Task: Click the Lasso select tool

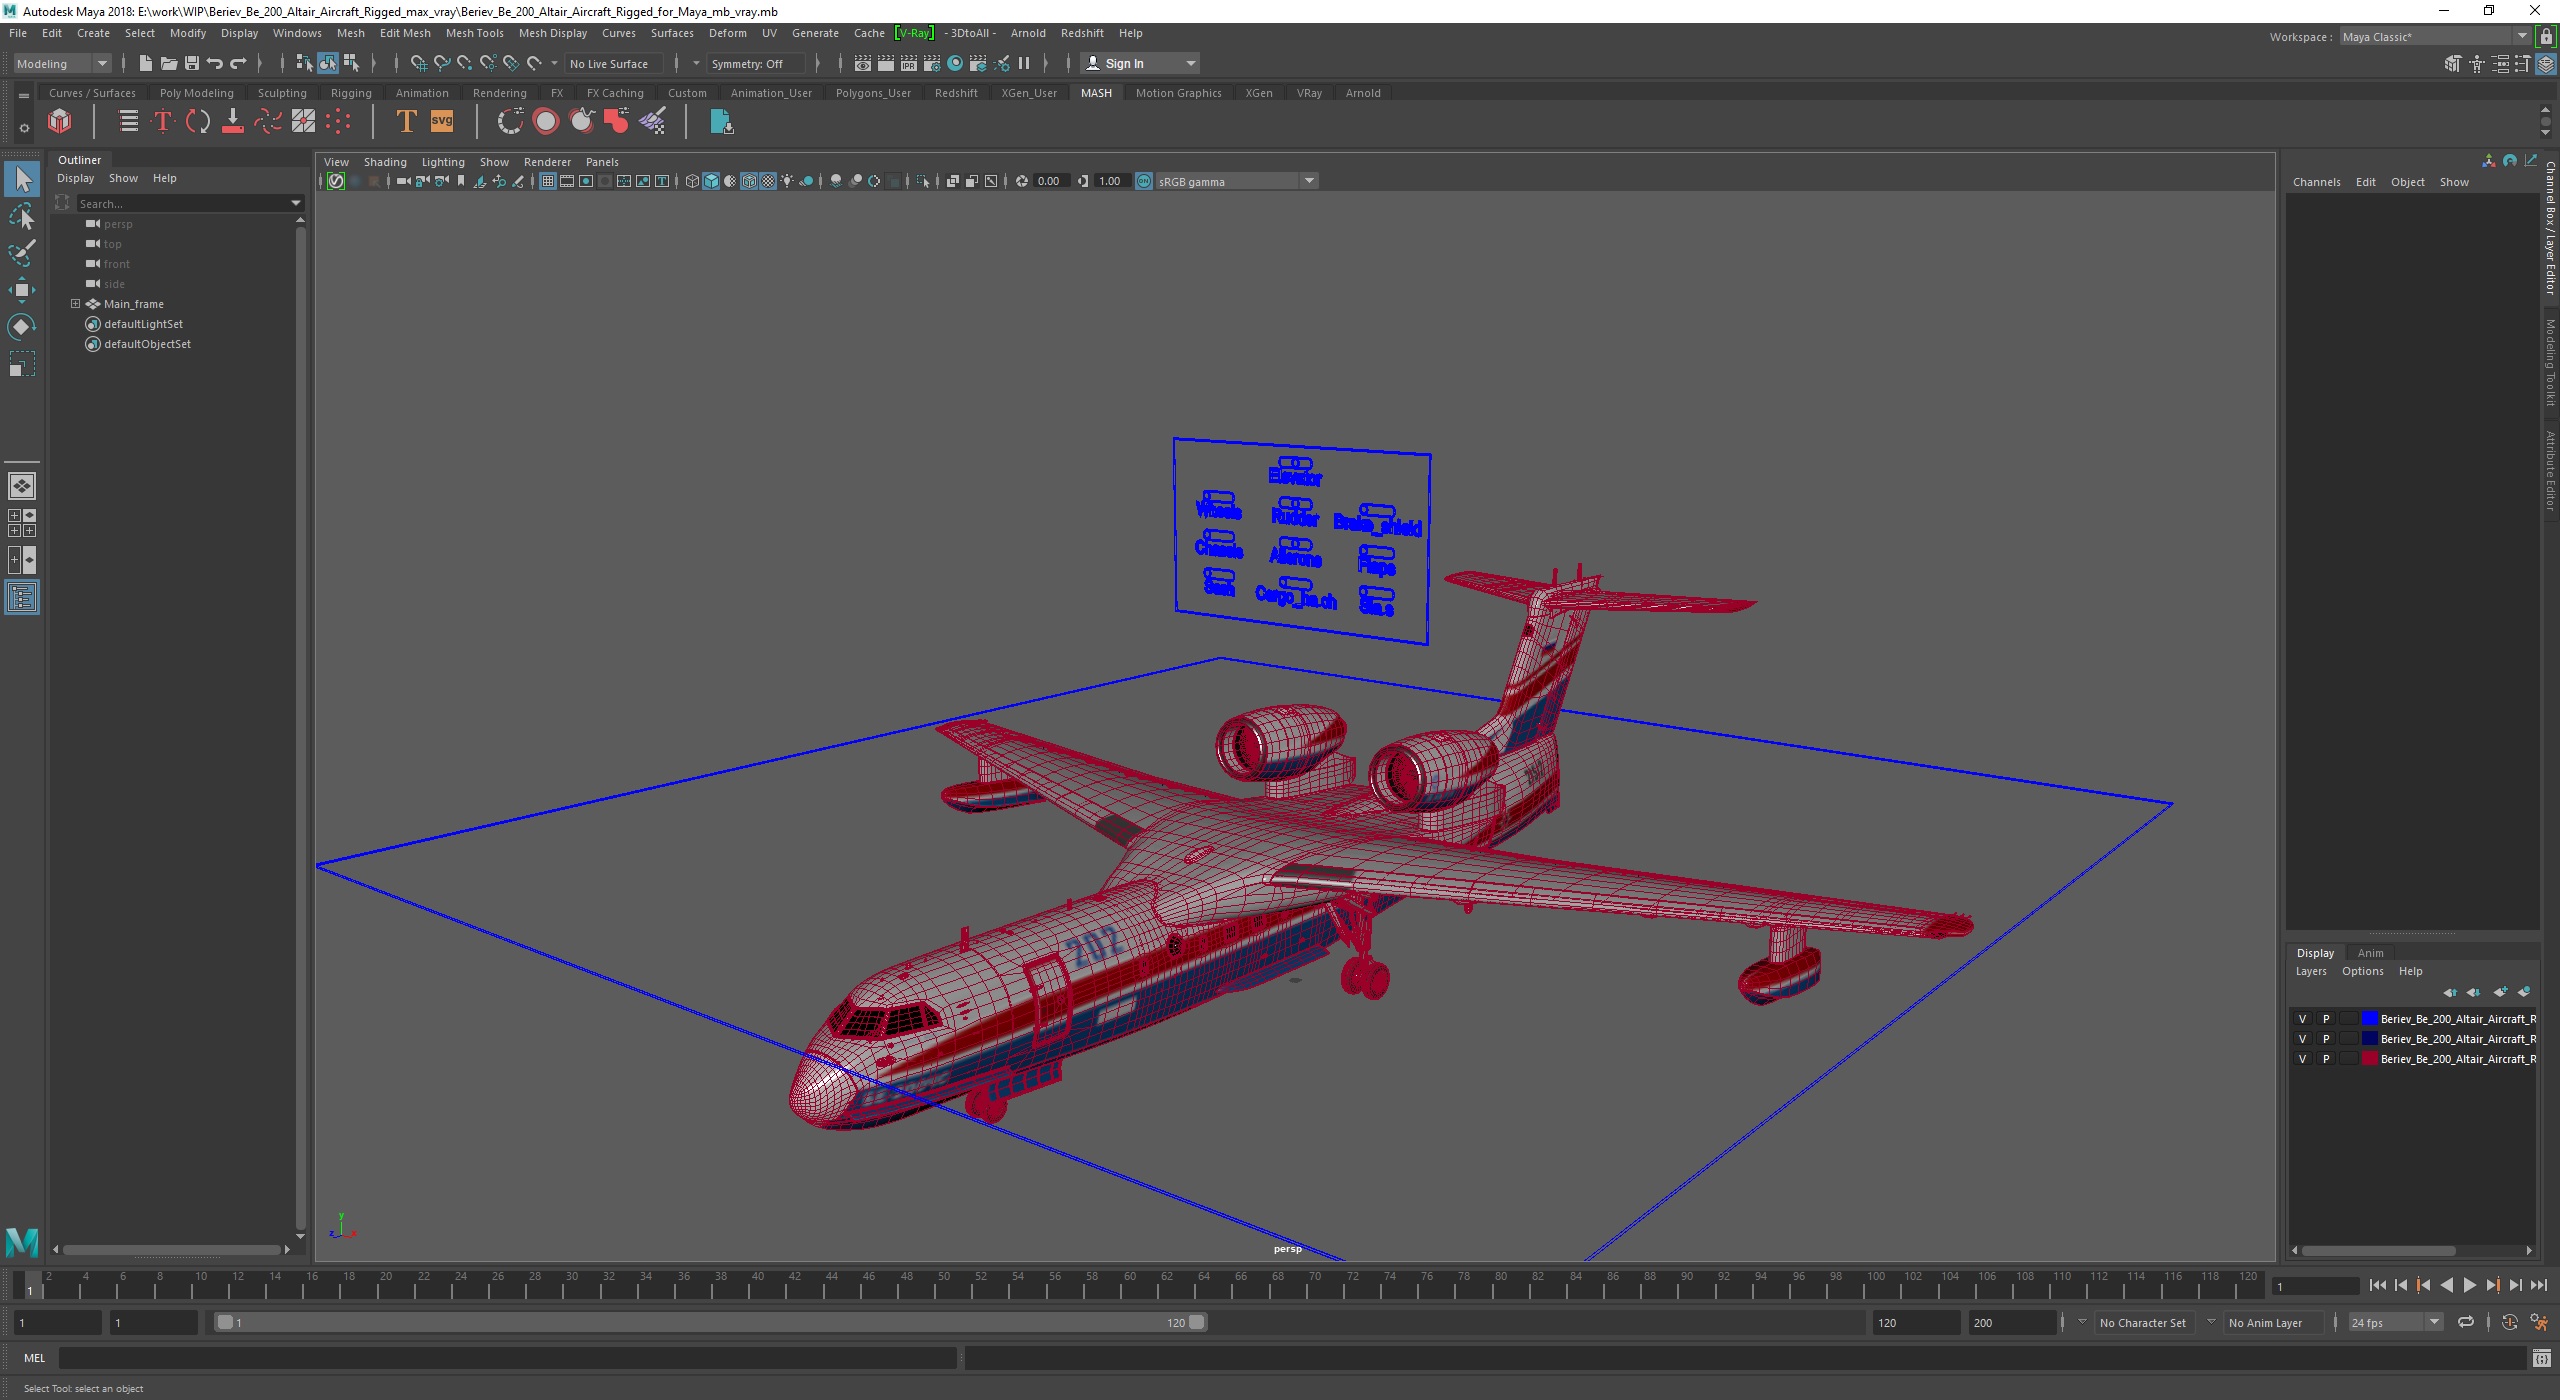Action: tap(21, 216)
